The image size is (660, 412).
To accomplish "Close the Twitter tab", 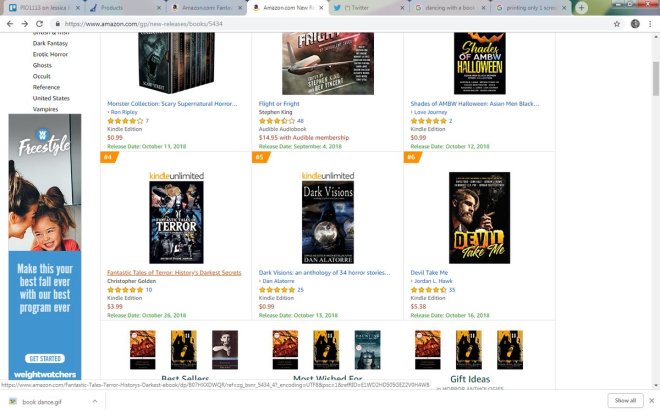I will pos(402,8).
